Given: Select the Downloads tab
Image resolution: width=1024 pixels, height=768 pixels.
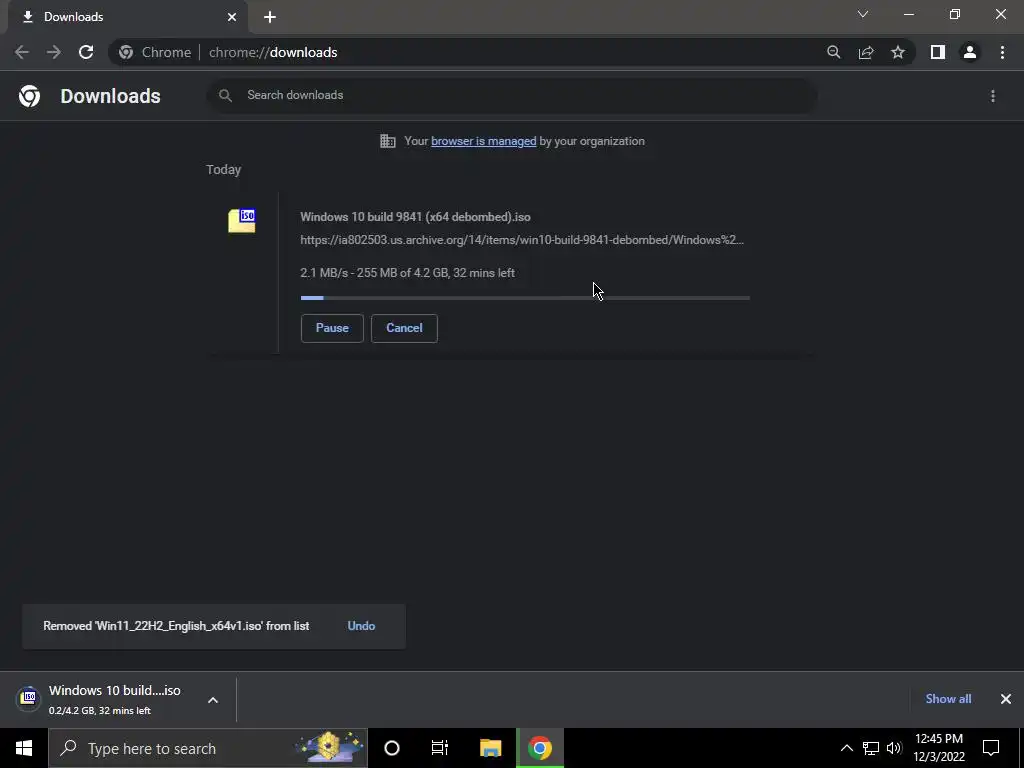Looking at the screenshot, I should (x=128, y=17).
